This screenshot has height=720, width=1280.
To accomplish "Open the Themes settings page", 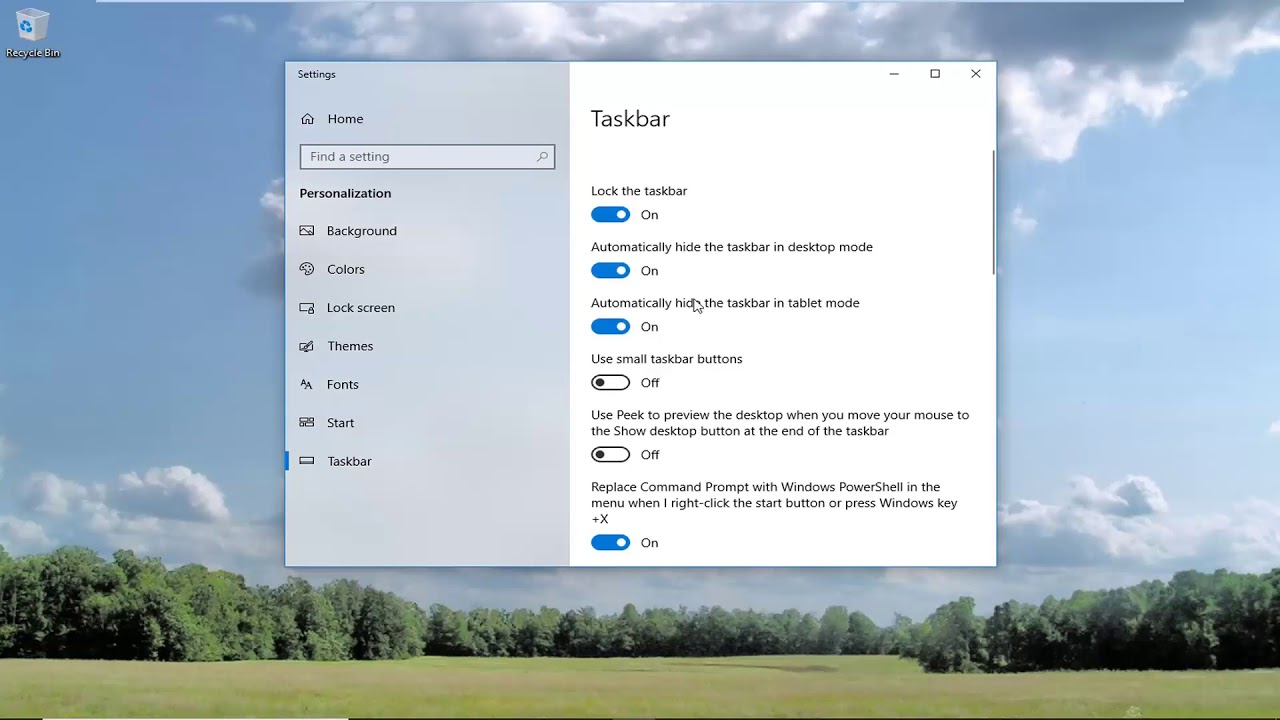I will [x=427, y=346].
